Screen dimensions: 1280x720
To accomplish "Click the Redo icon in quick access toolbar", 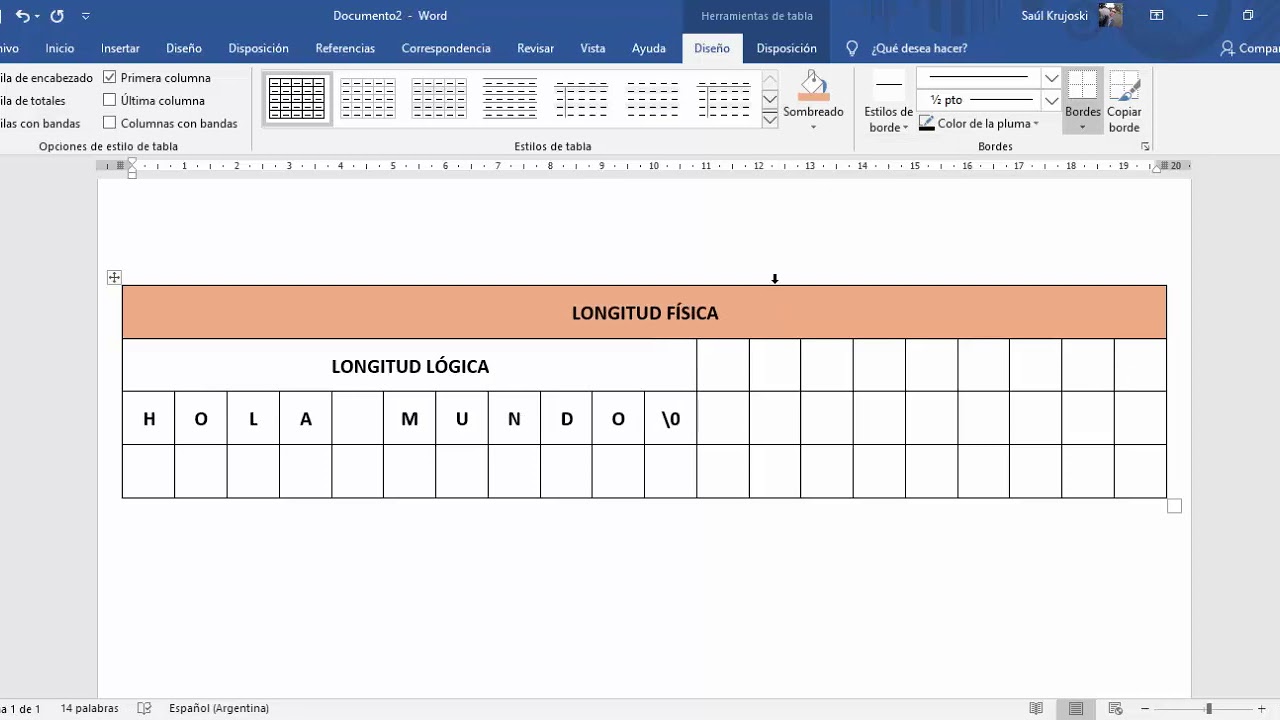I will 57,16.
